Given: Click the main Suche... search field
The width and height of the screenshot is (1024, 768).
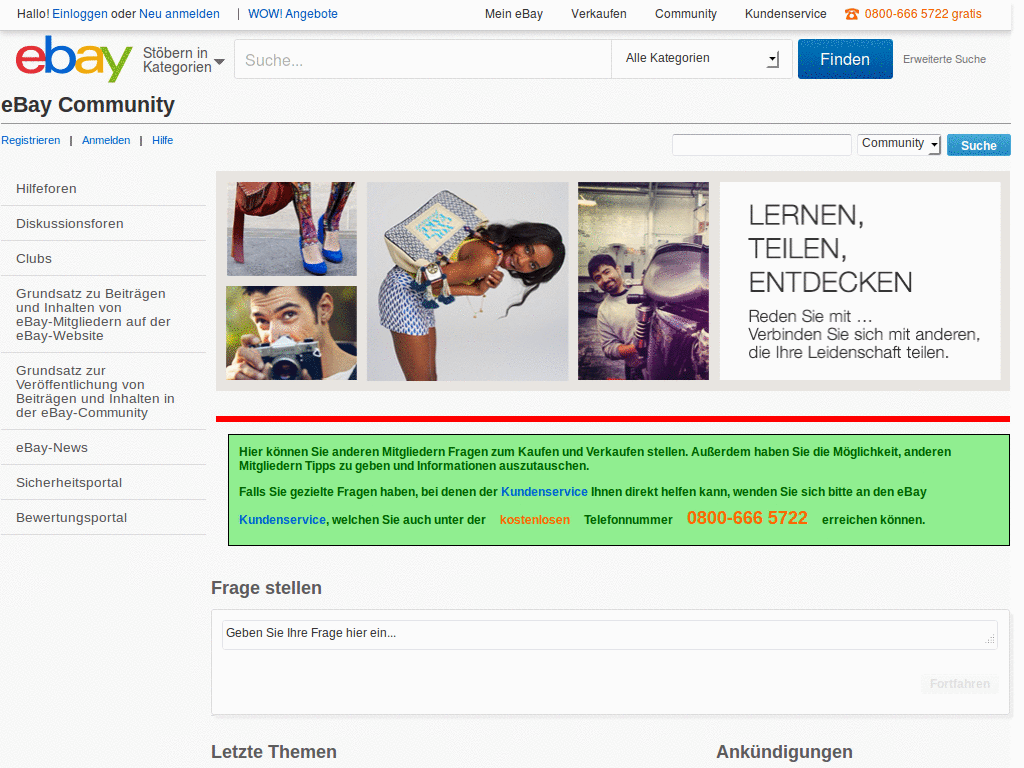Looking at the screenshot, I should coord(423,59).
